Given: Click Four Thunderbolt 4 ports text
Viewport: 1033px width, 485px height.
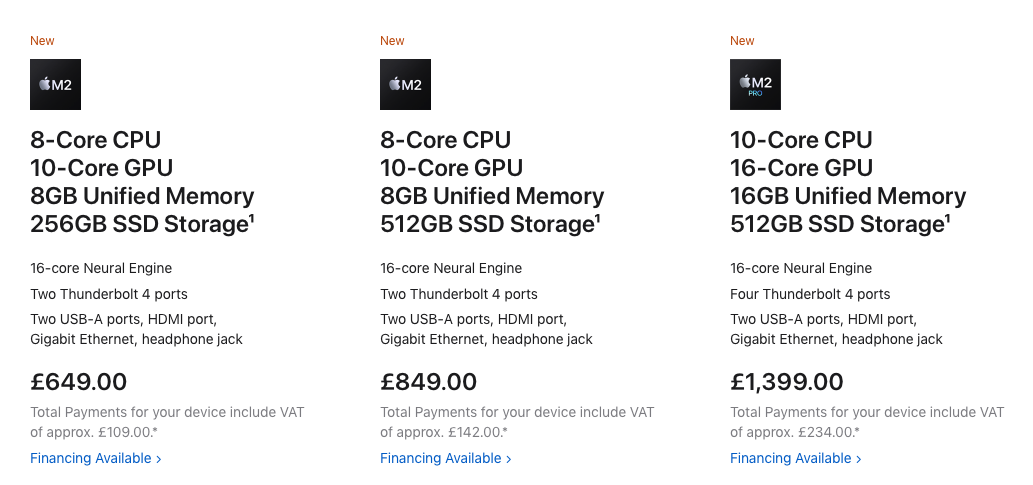Looking at the screenshot, I should pyautogui.click(x=810, y=294).
